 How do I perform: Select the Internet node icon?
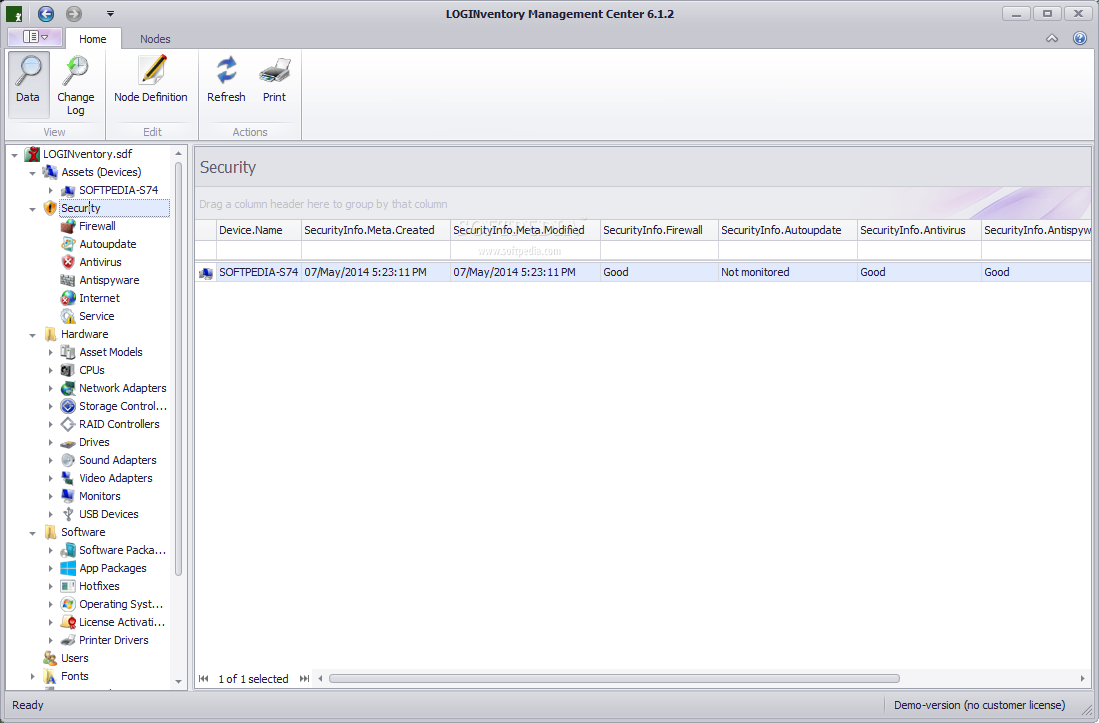[68, 298]
